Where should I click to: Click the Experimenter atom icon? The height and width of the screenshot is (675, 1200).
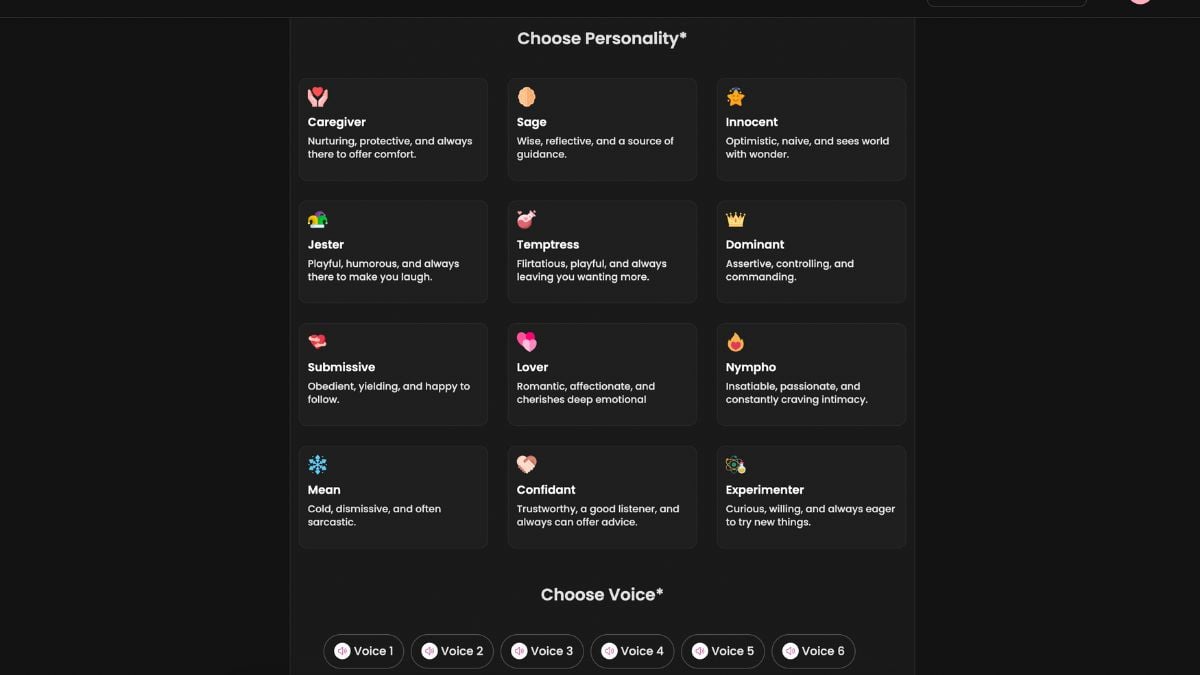tap(736, 465)
